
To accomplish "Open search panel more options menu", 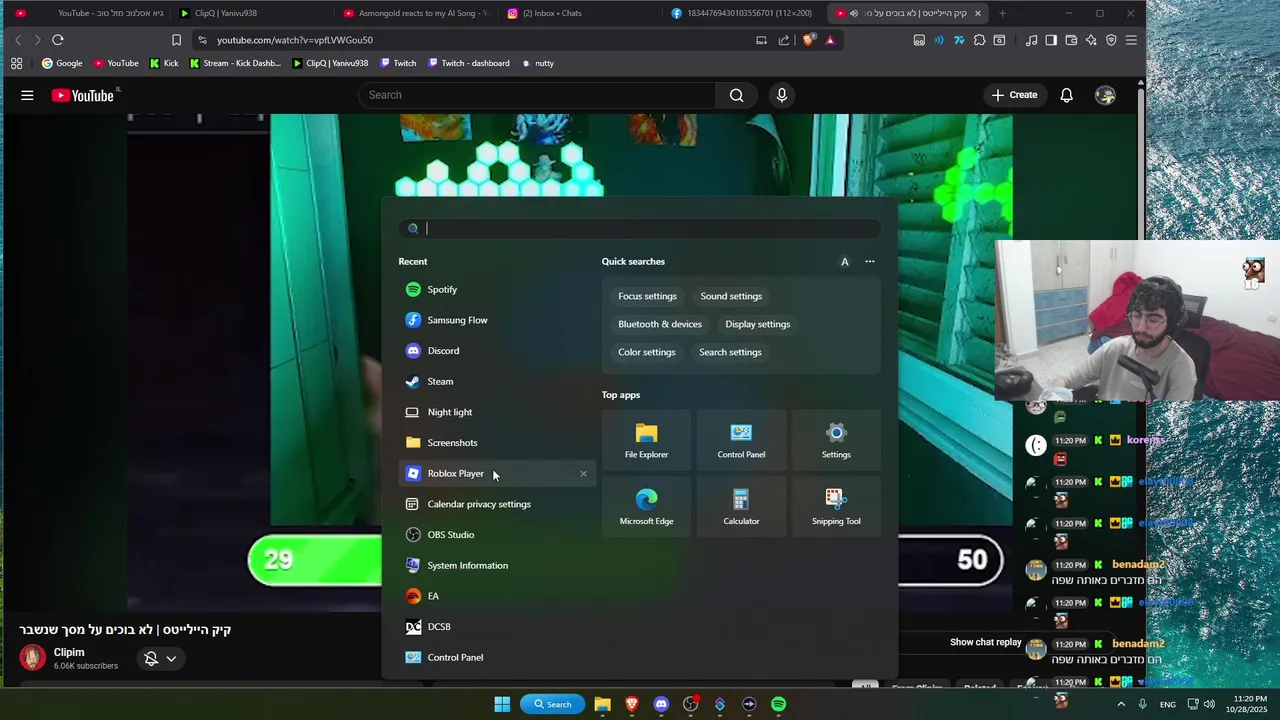I will pyautogui.click(x=870, y=262).
